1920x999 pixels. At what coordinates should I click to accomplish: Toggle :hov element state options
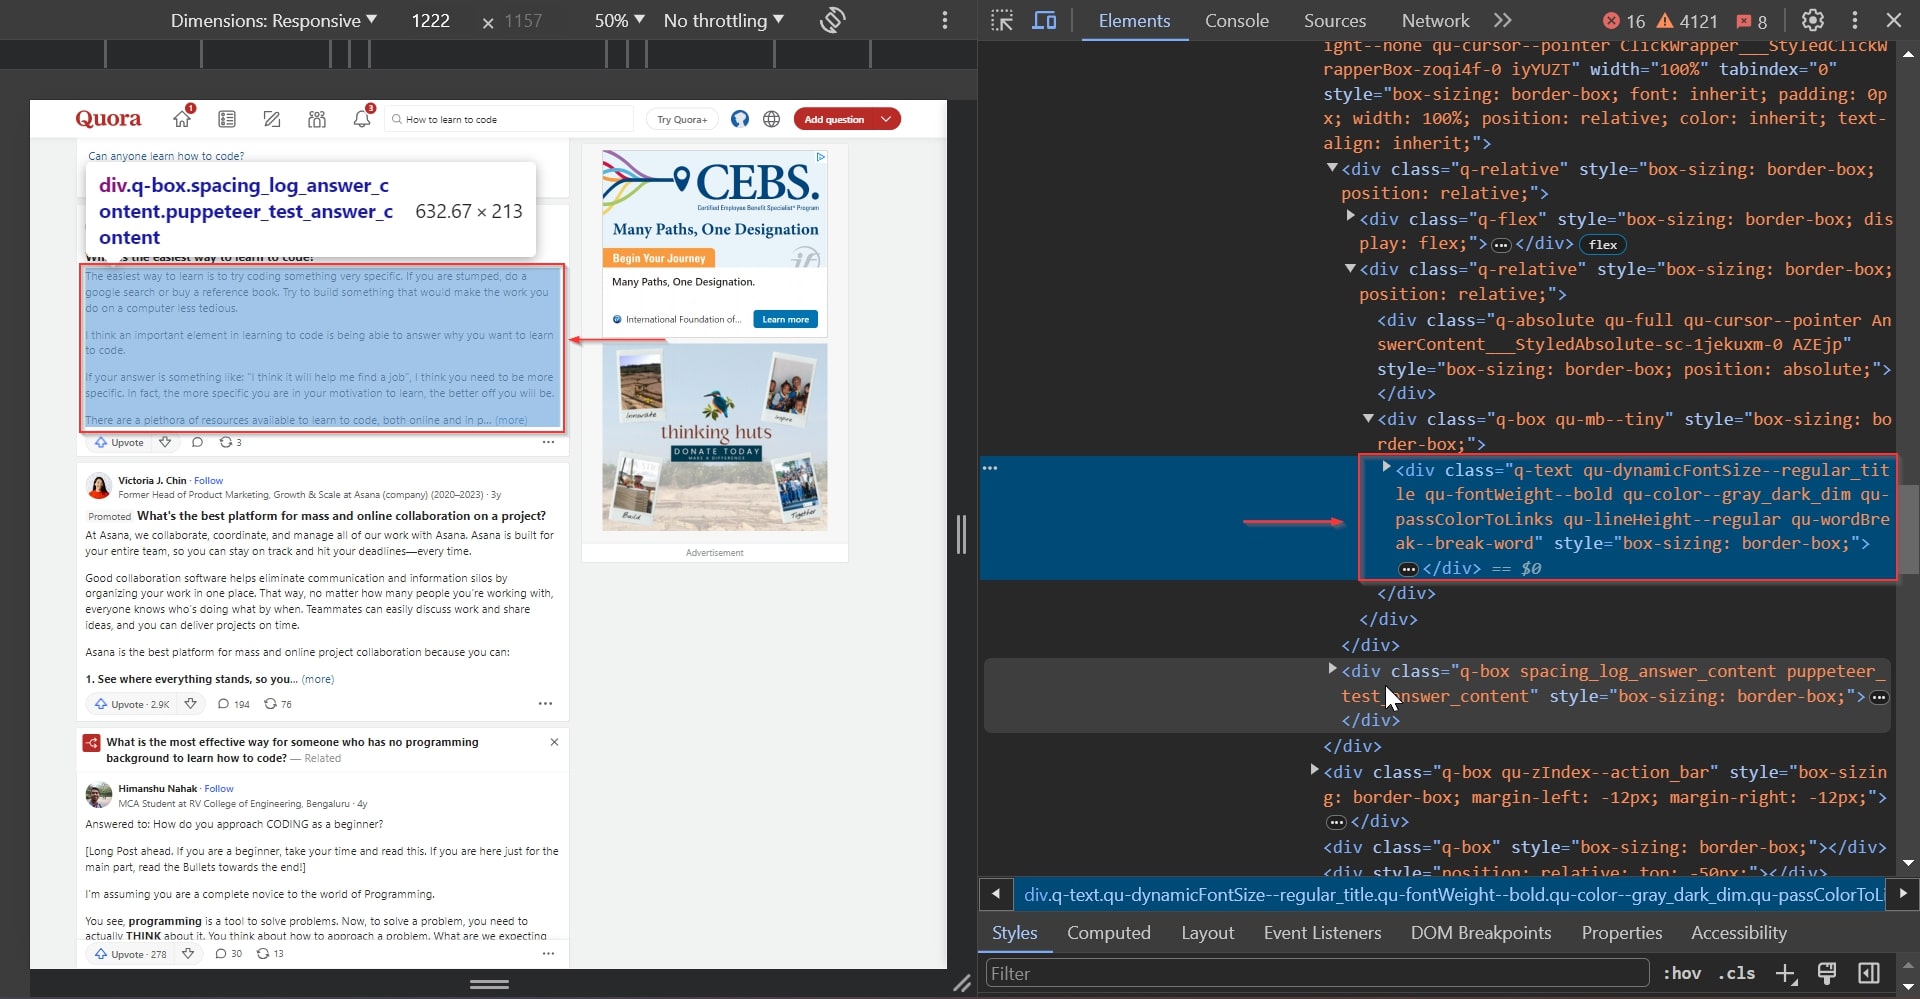1682,973
